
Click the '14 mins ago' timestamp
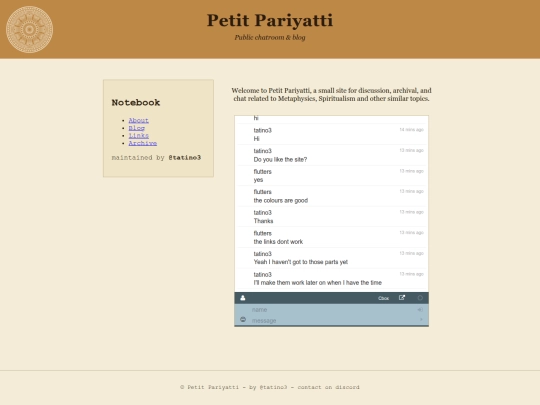411,130
